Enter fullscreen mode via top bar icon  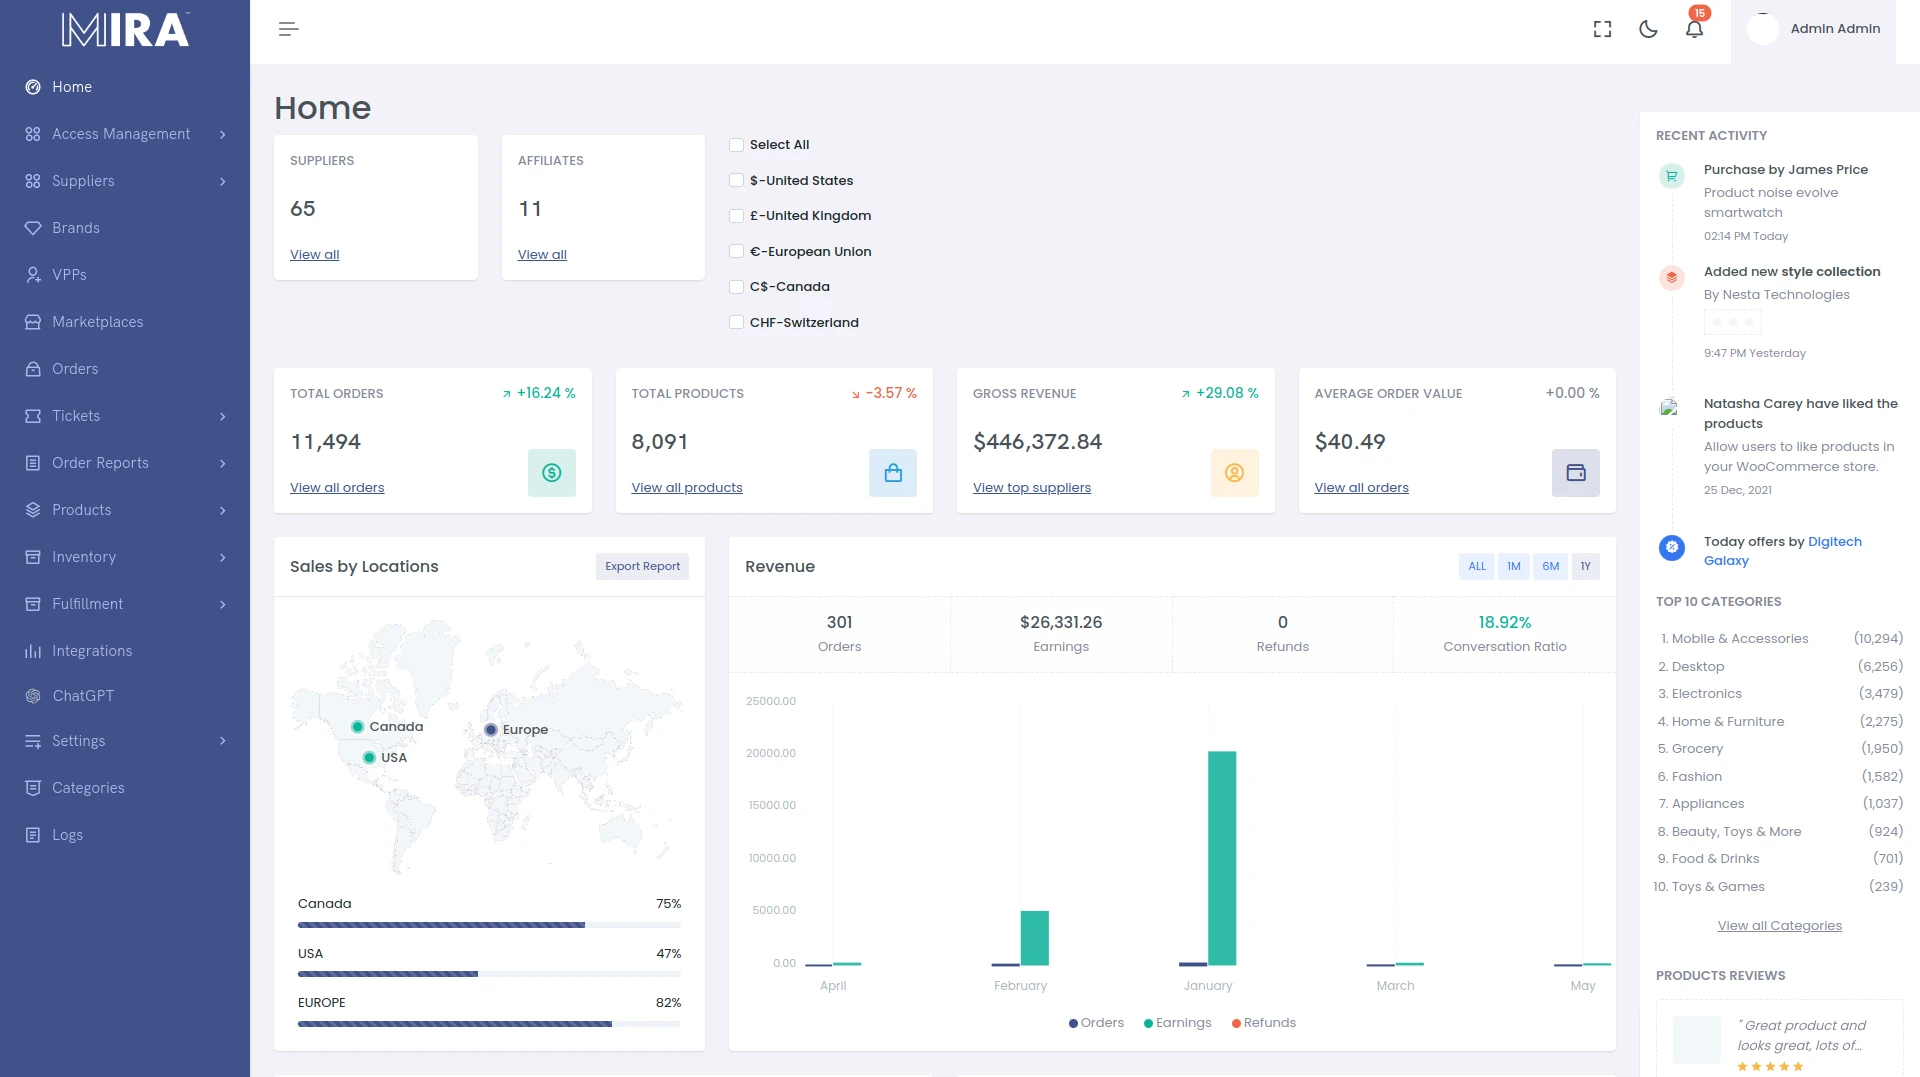pos(1602,29)
